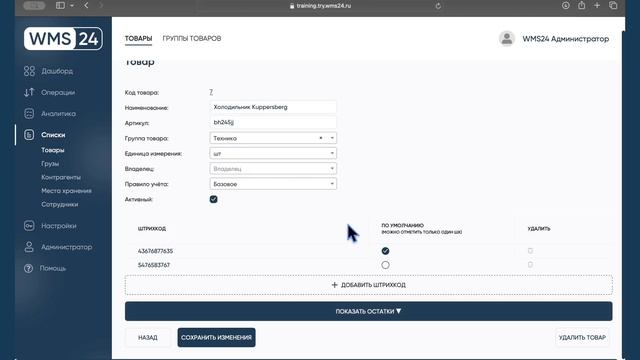Switch to the Товары tab
This screenshot has width=640, height=360.
coord(138,38)
